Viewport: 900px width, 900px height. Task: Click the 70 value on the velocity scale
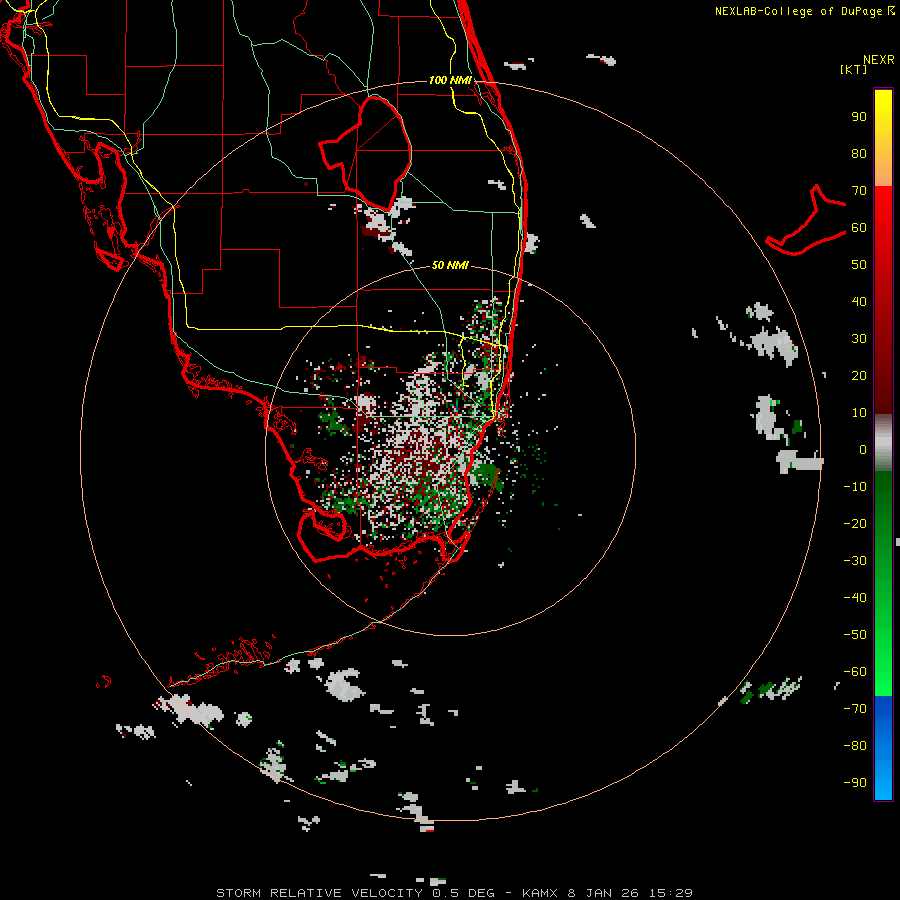(x=859, y=191)
